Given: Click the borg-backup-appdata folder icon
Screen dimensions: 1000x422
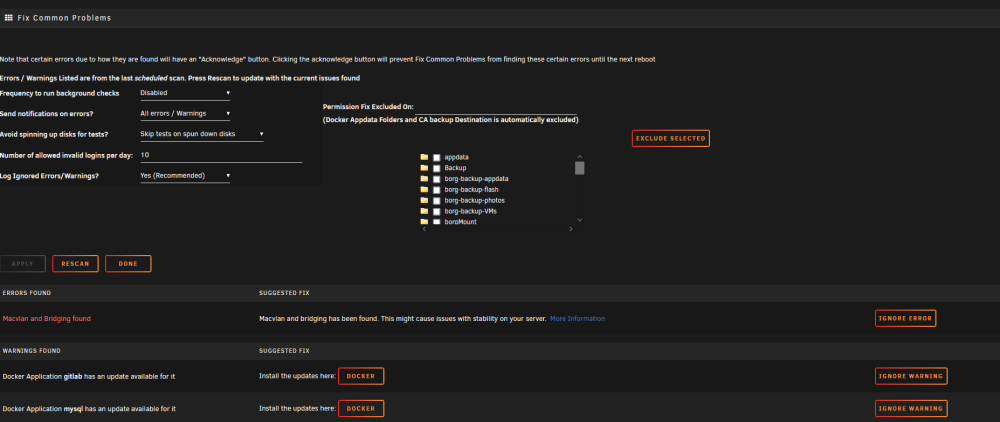Looking at the screenshot, I should click(424, 178).
